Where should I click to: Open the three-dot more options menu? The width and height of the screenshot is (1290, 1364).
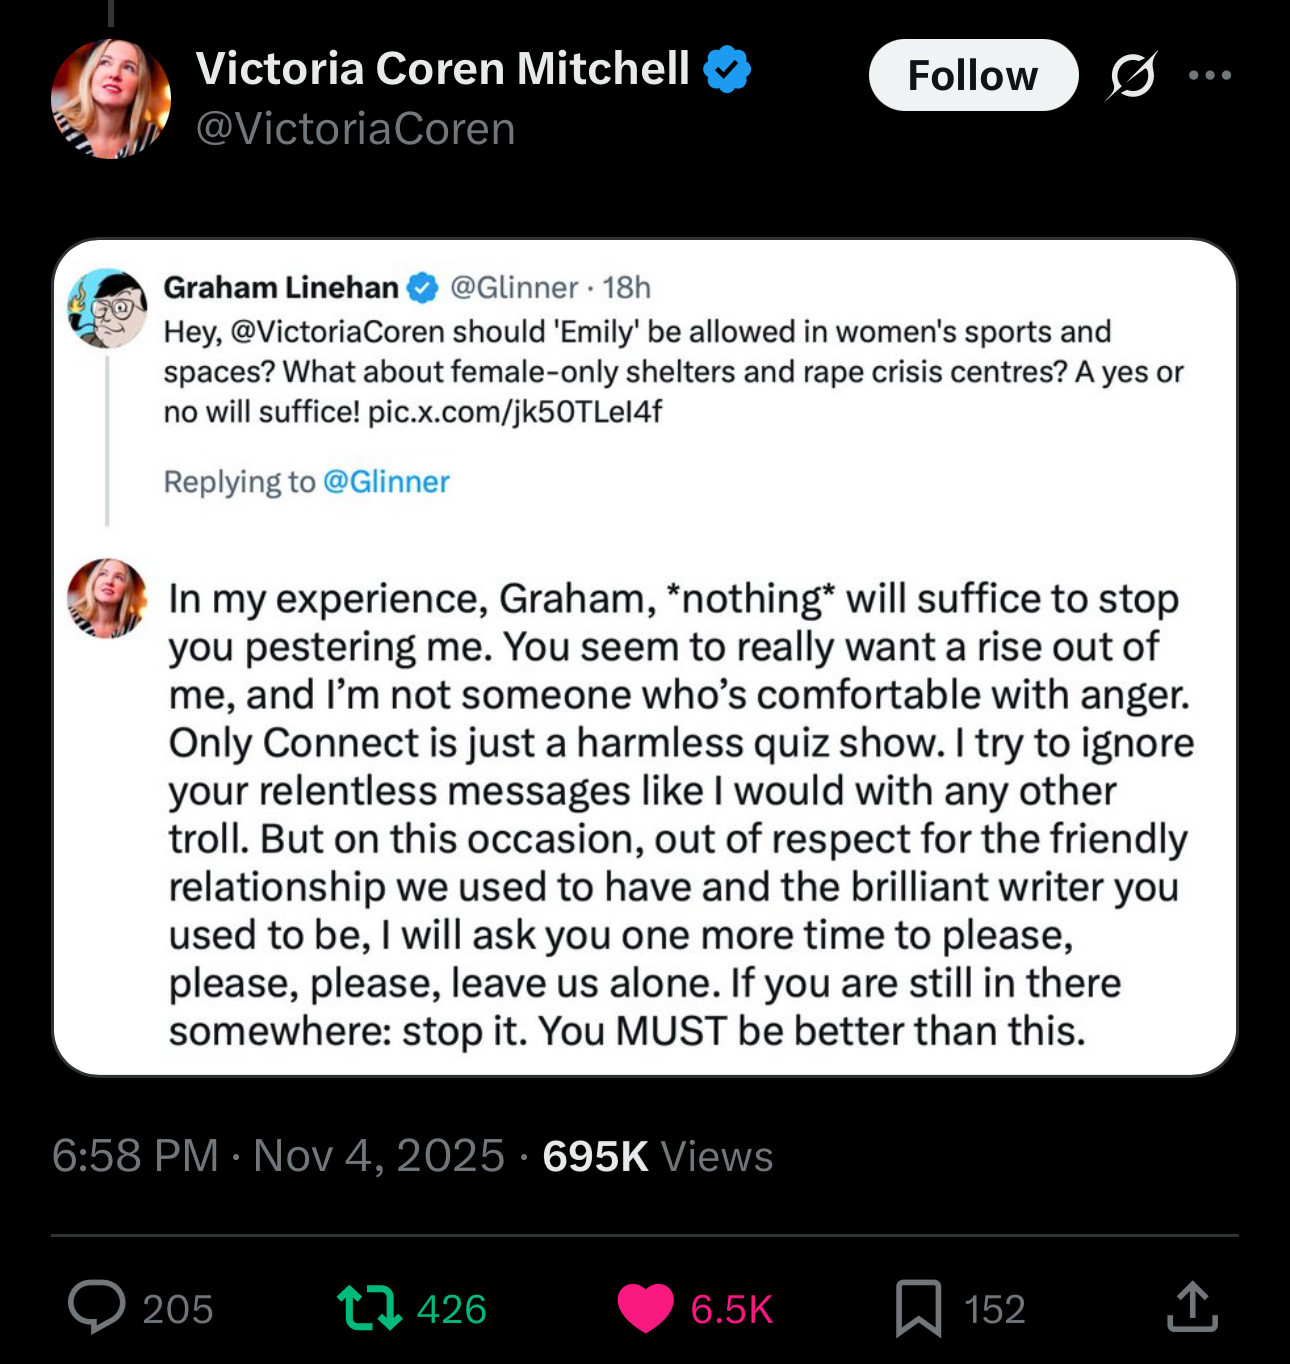click(1210, 75)
